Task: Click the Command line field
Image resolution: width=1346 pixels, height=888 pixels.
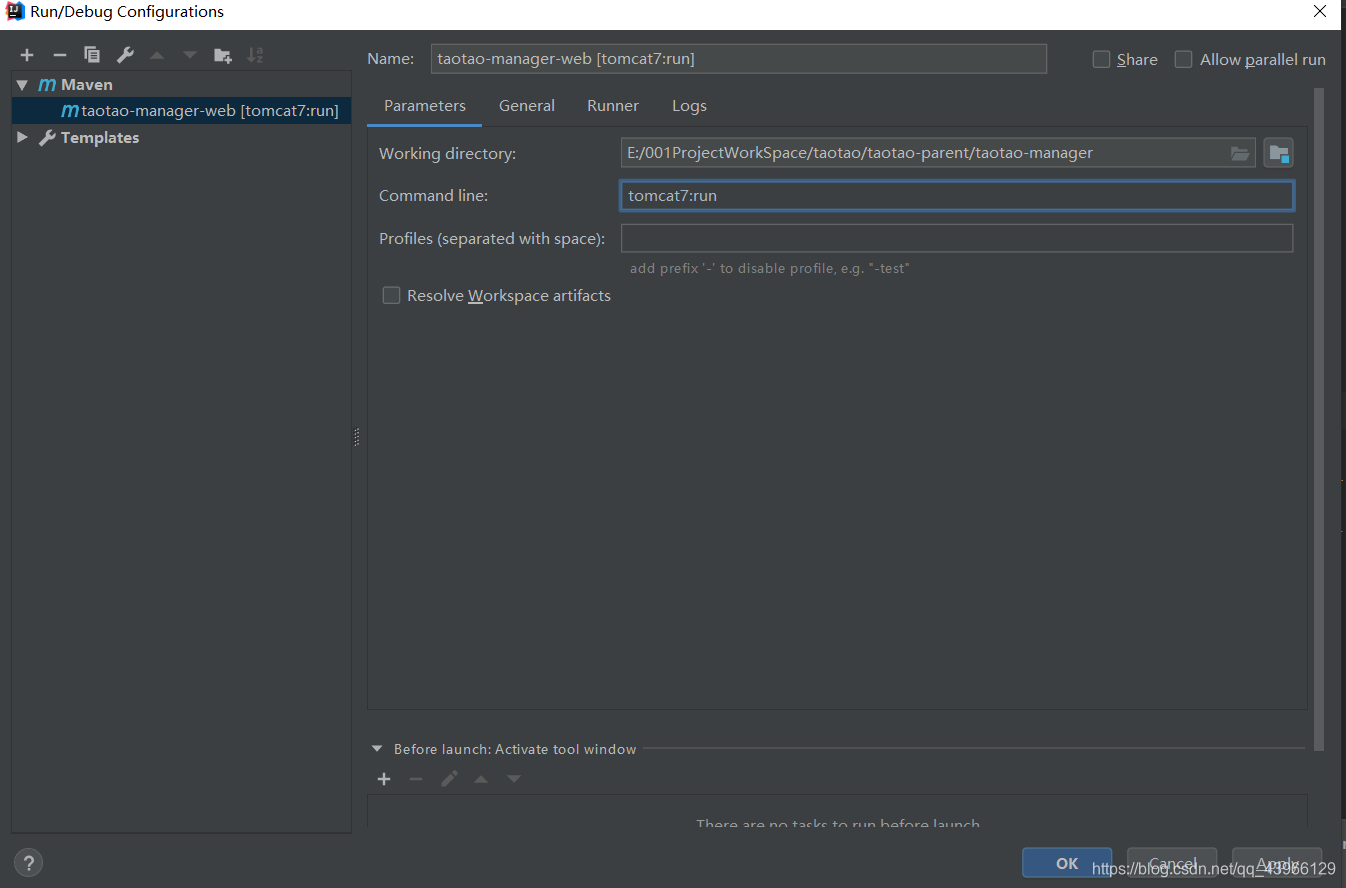Action: (x=957, y=195)
